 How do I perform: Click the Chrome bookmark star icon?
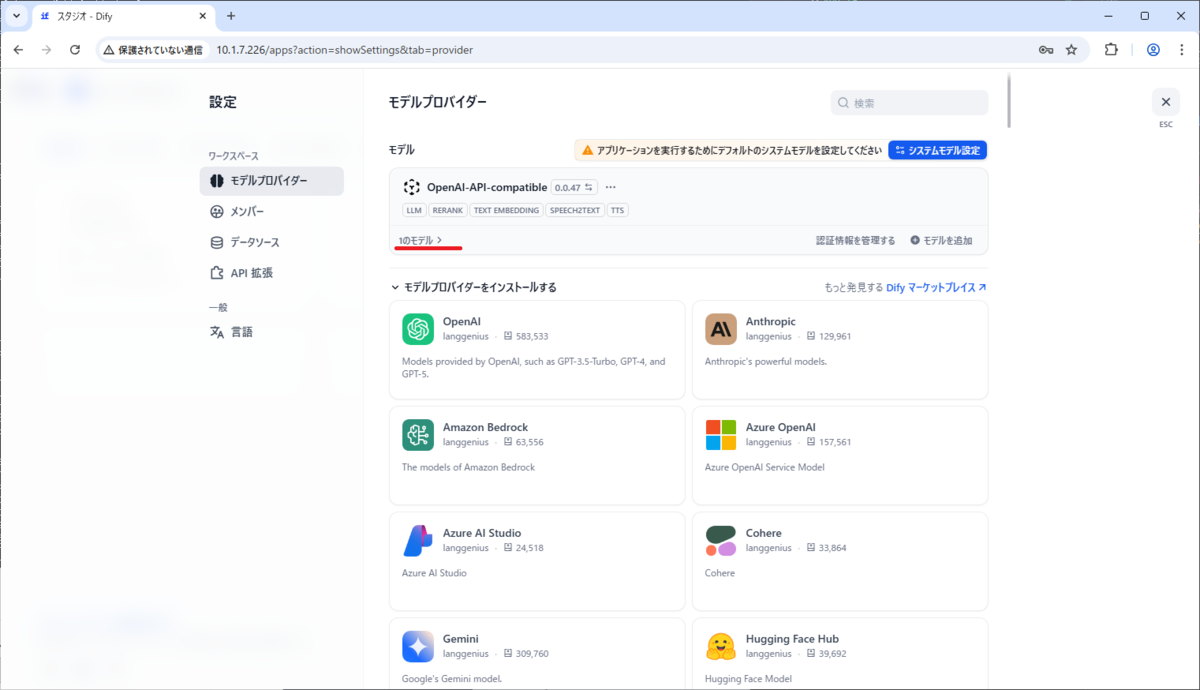click(1071, 49)
